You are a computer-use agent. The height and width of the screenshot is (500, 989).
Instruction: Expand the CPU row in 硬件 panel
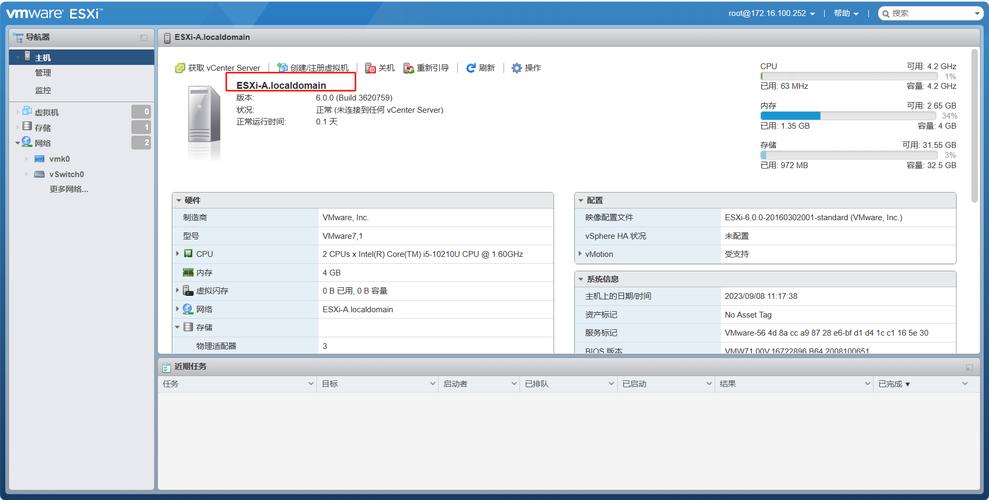[178, 254]
